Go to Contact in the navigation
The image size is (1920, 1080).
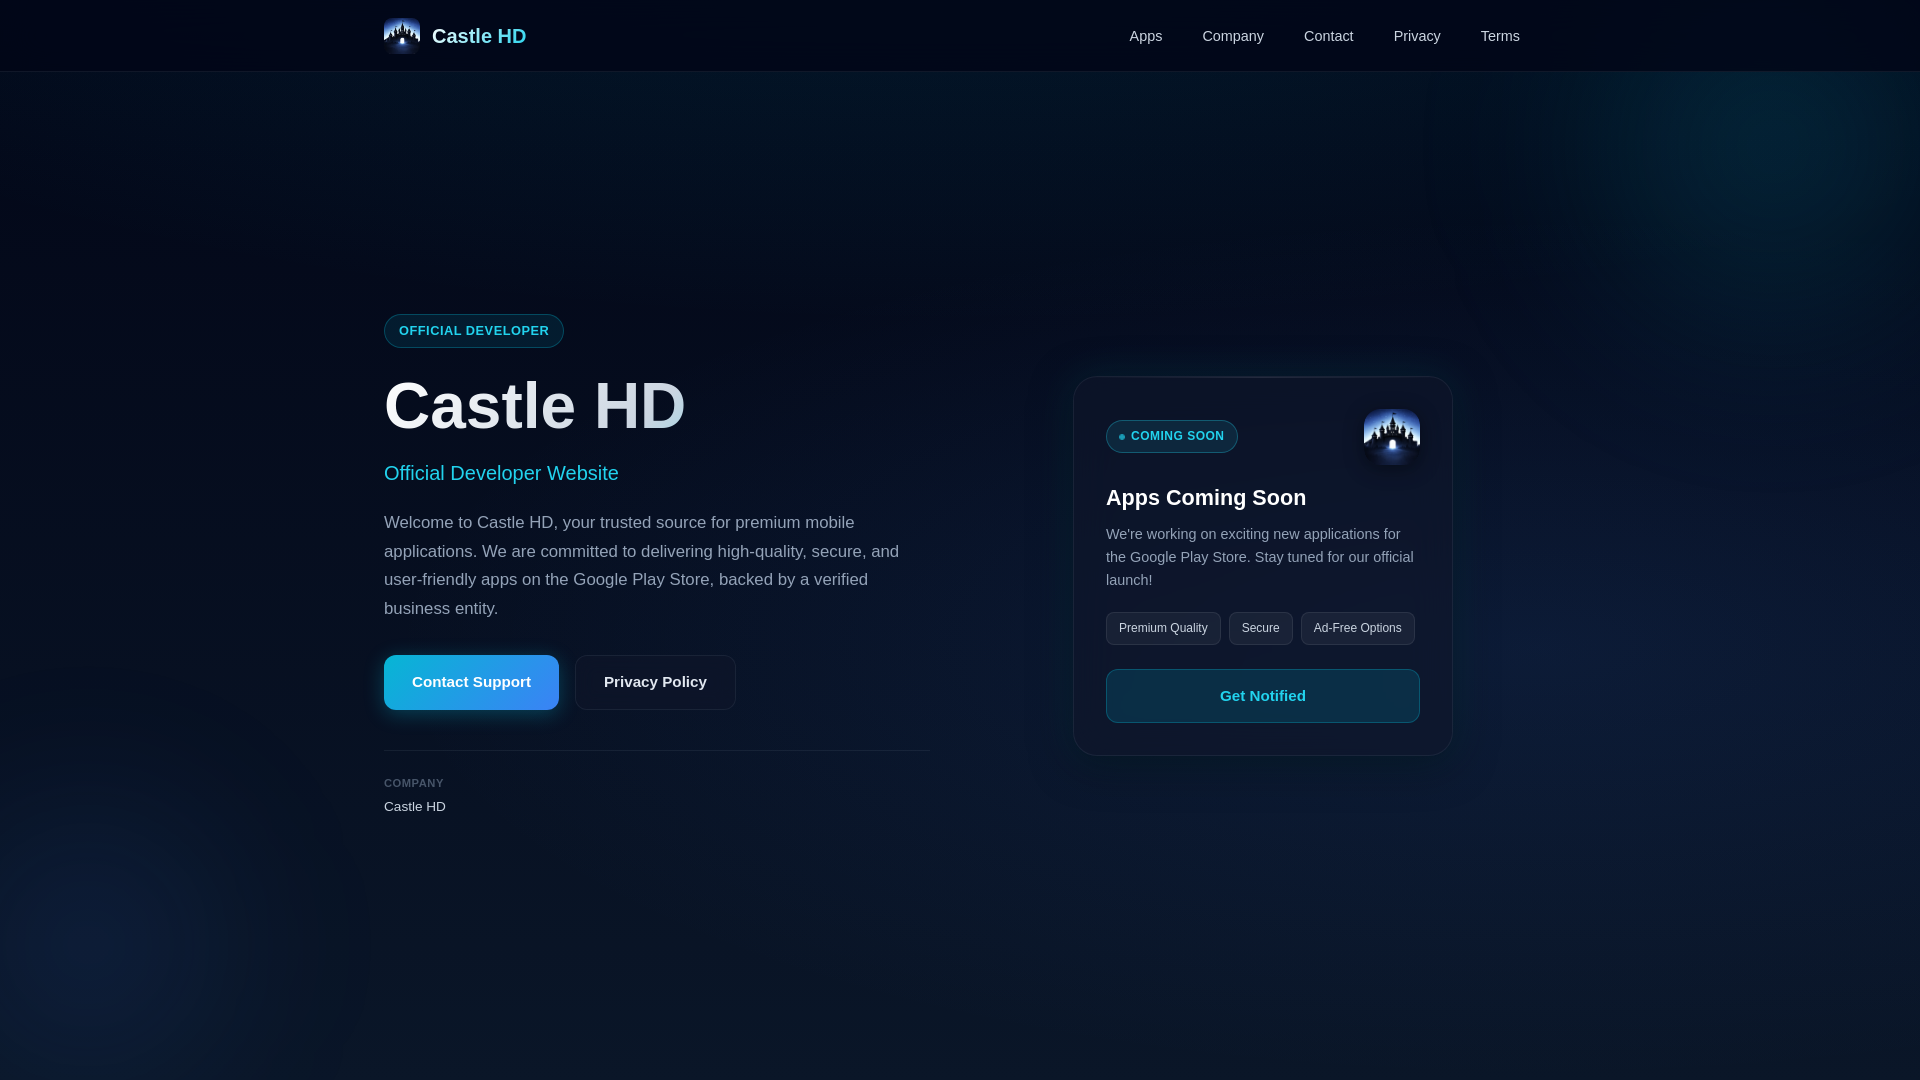tap(1329, 36)
